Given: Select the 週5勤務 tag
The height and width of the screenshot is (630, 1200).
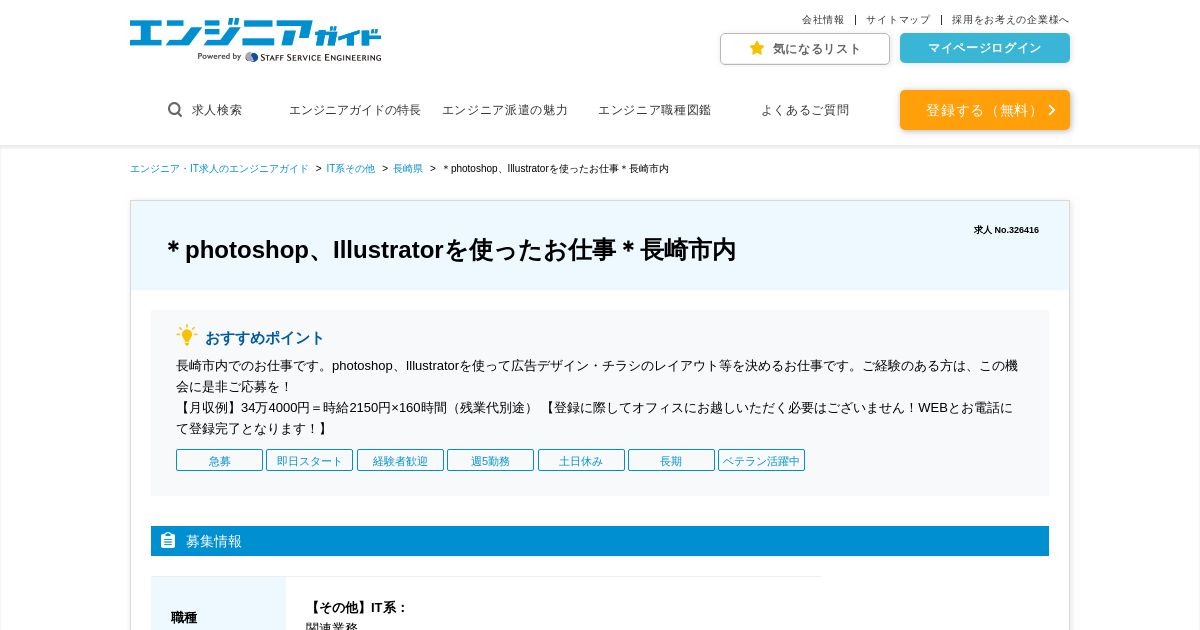Looking at the screenshot, I should [x=490, y=461].
